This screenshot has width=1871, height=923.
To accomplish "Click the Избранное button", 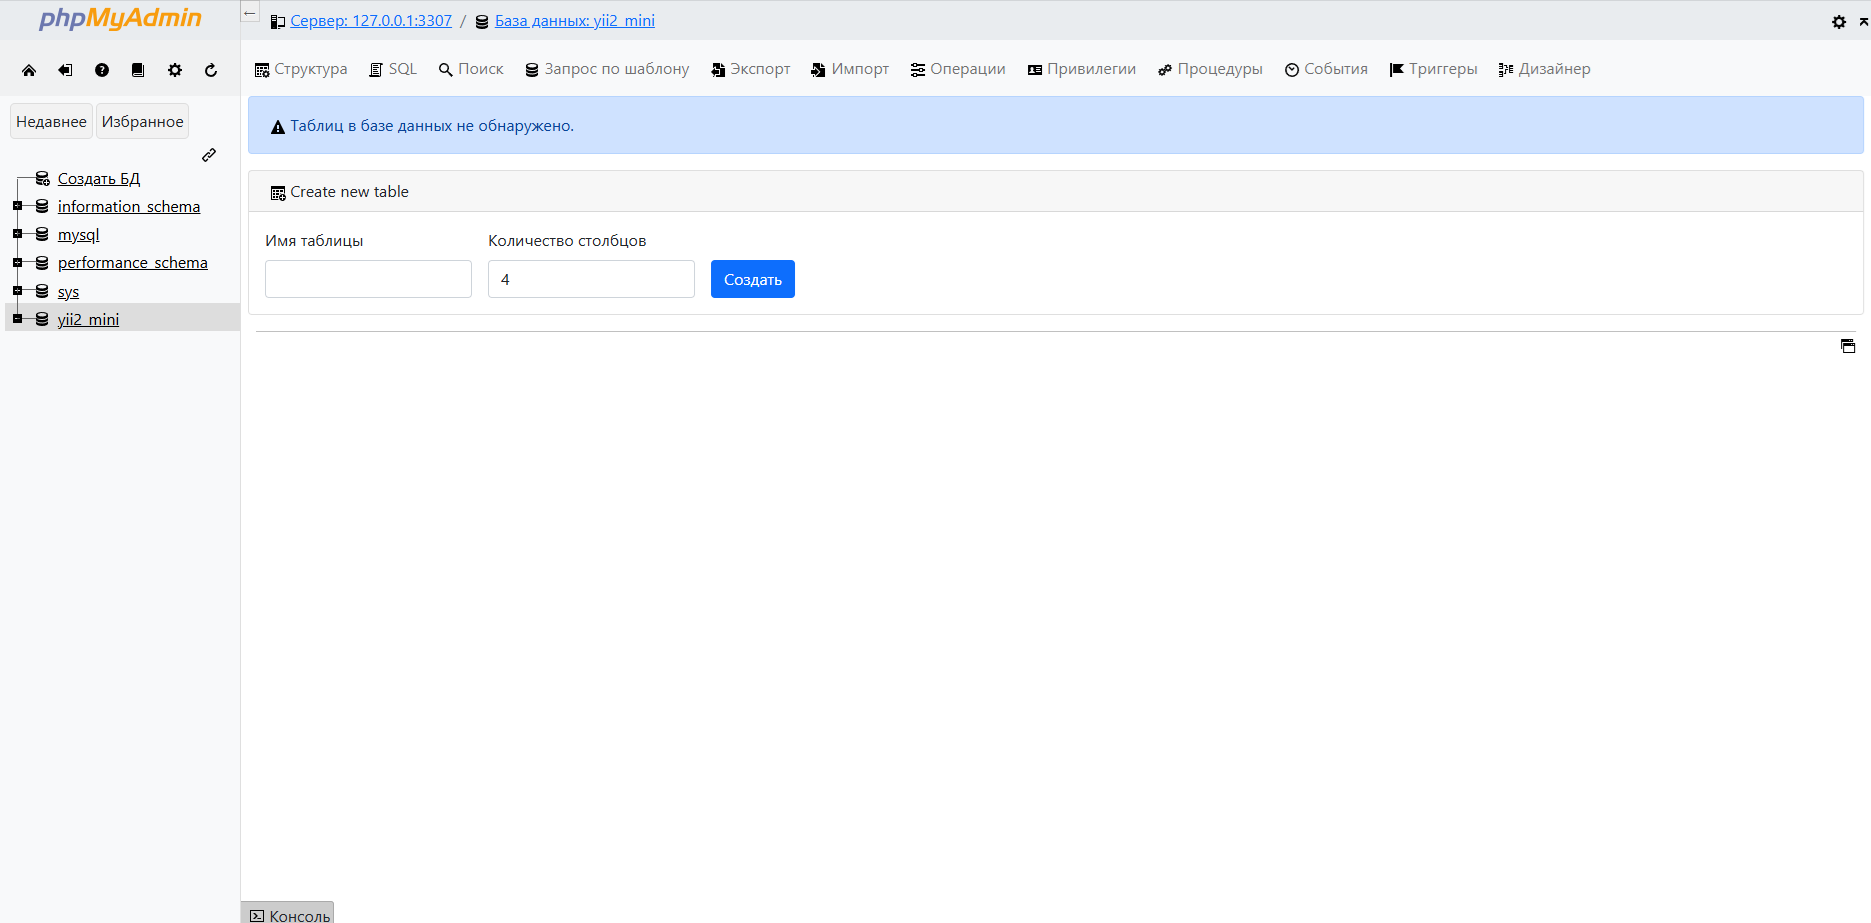I will tap(143, 121).
